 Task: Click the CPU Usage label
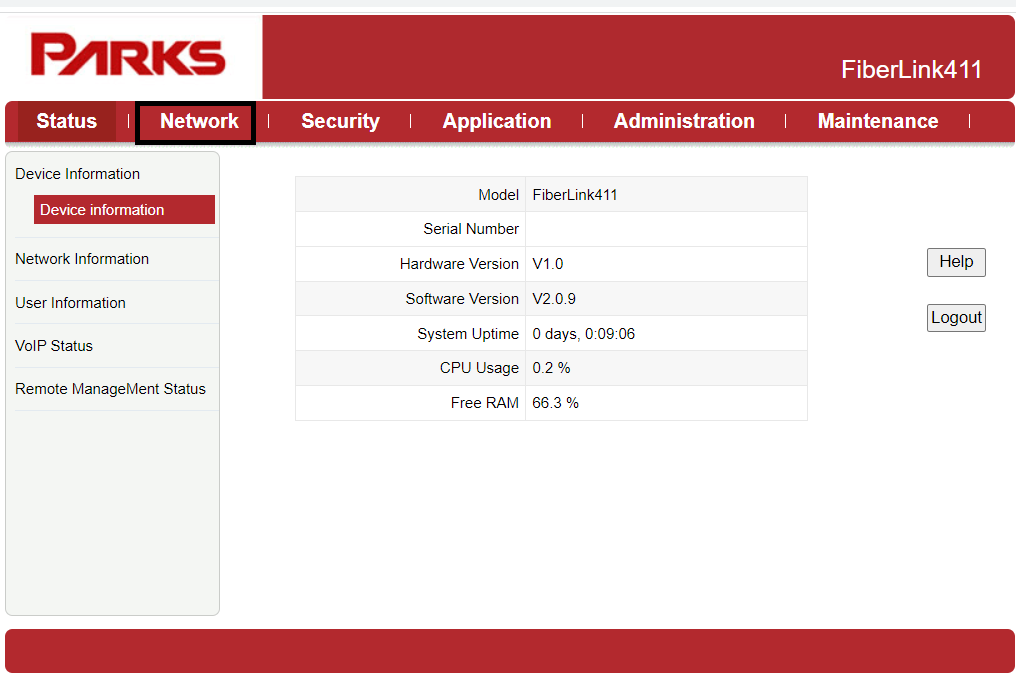click(x=479, y=368)
